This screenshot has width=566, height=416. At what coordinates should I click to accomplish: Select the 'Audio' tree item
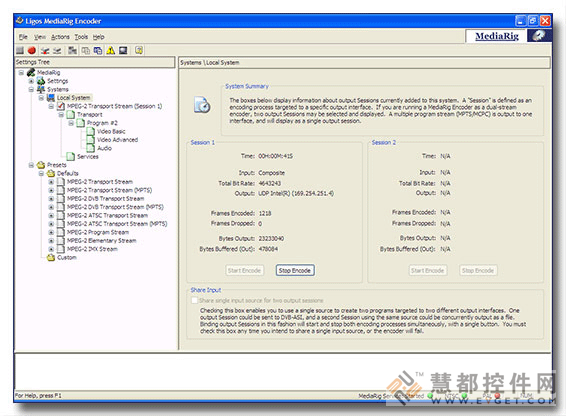[104, 148]
